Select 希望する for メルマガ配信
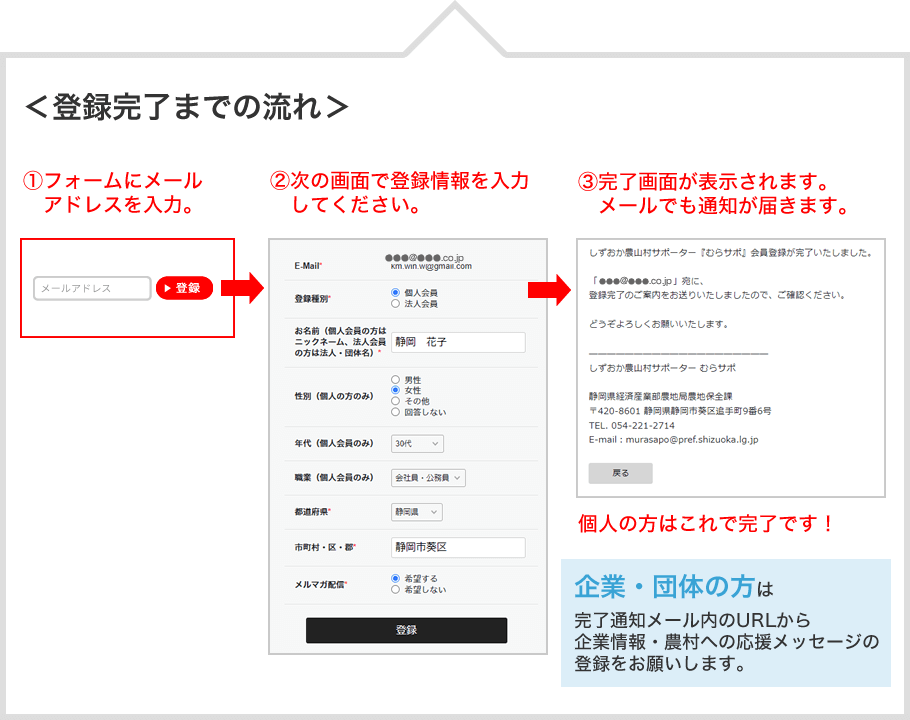910x720 pixels. (x=396, y=578)
